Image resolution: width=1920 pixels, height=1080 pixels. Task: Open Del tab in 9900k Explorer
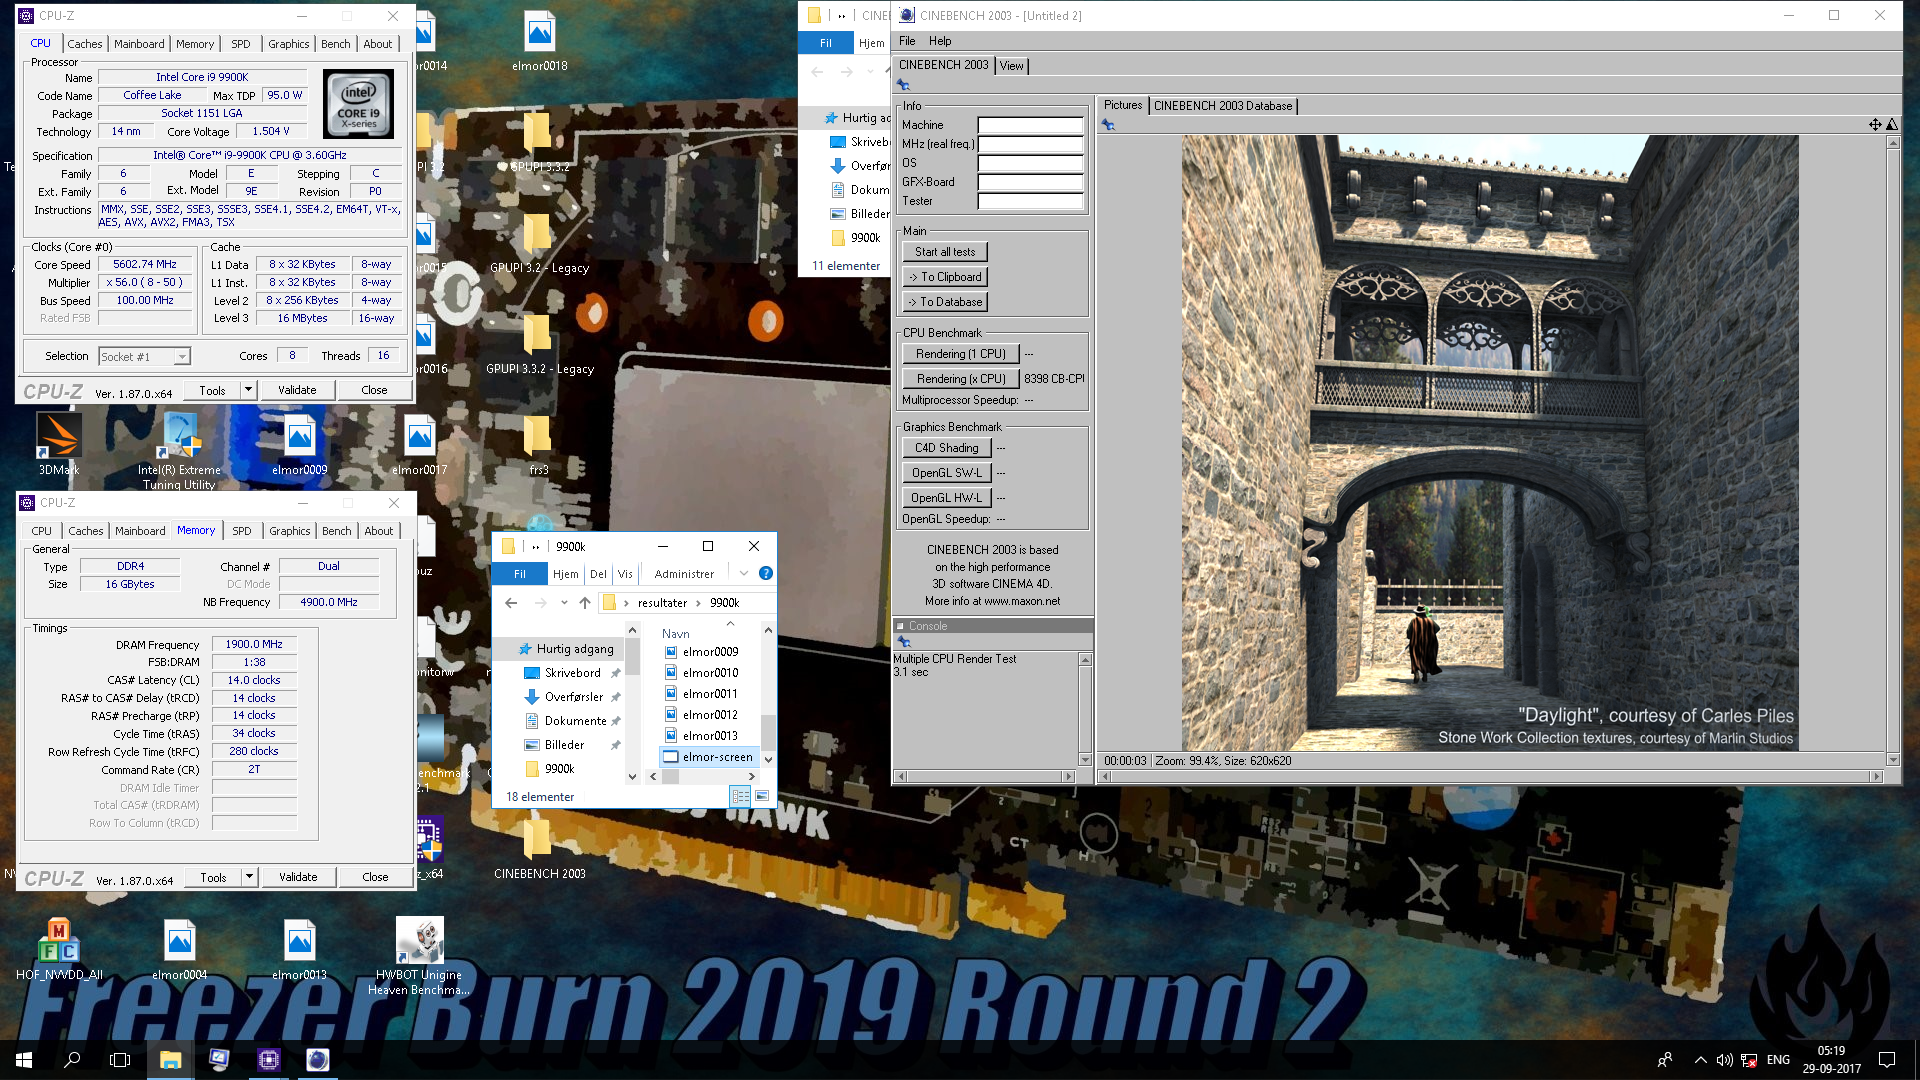coord(598,574)
